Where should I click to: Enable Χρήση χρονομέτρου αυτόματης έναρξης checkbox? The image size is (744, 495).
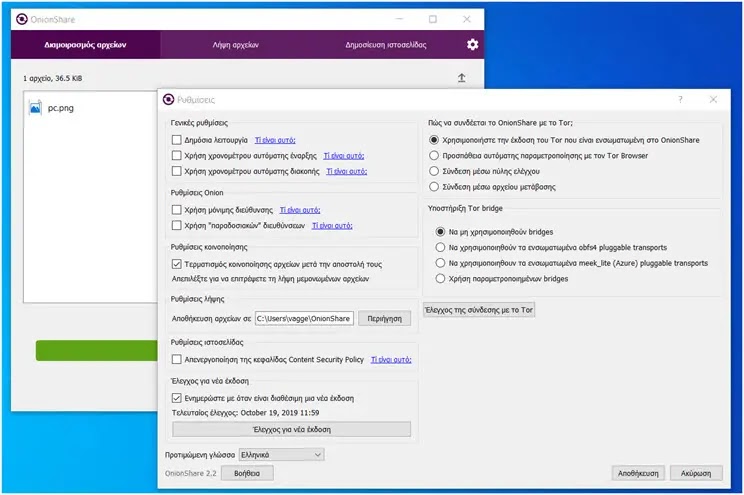click(x=177, y=155)
